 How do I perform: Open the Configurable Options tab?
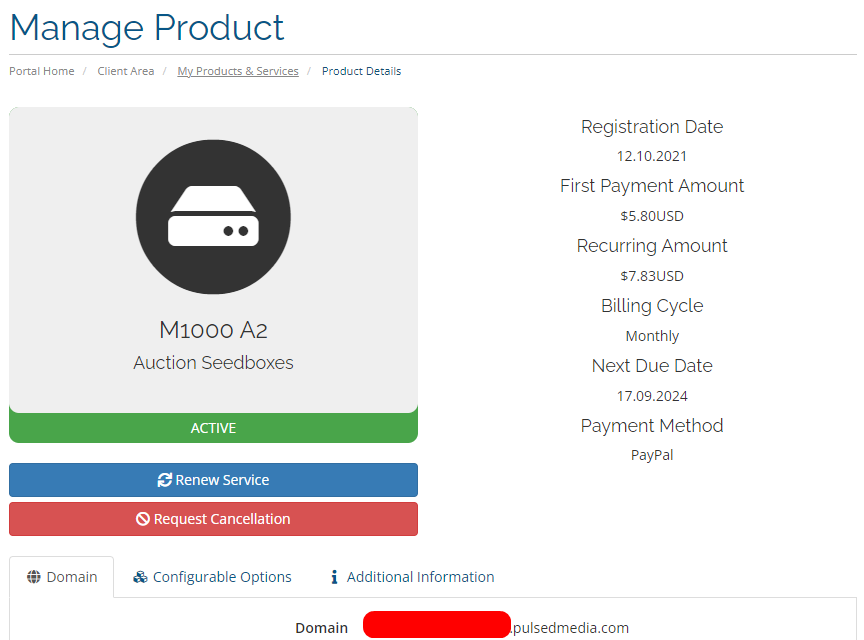tap(212, 577)
